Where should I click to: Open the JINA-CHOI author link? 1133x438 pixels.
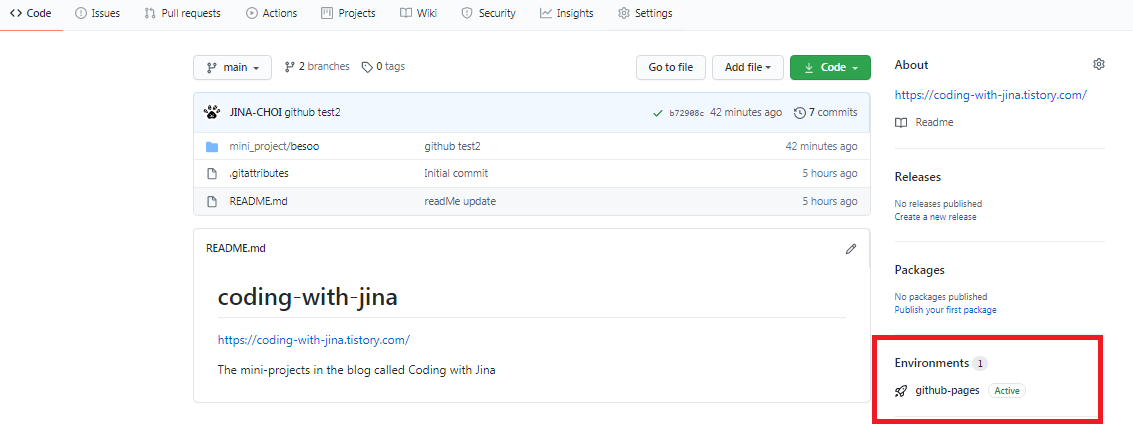256,112
